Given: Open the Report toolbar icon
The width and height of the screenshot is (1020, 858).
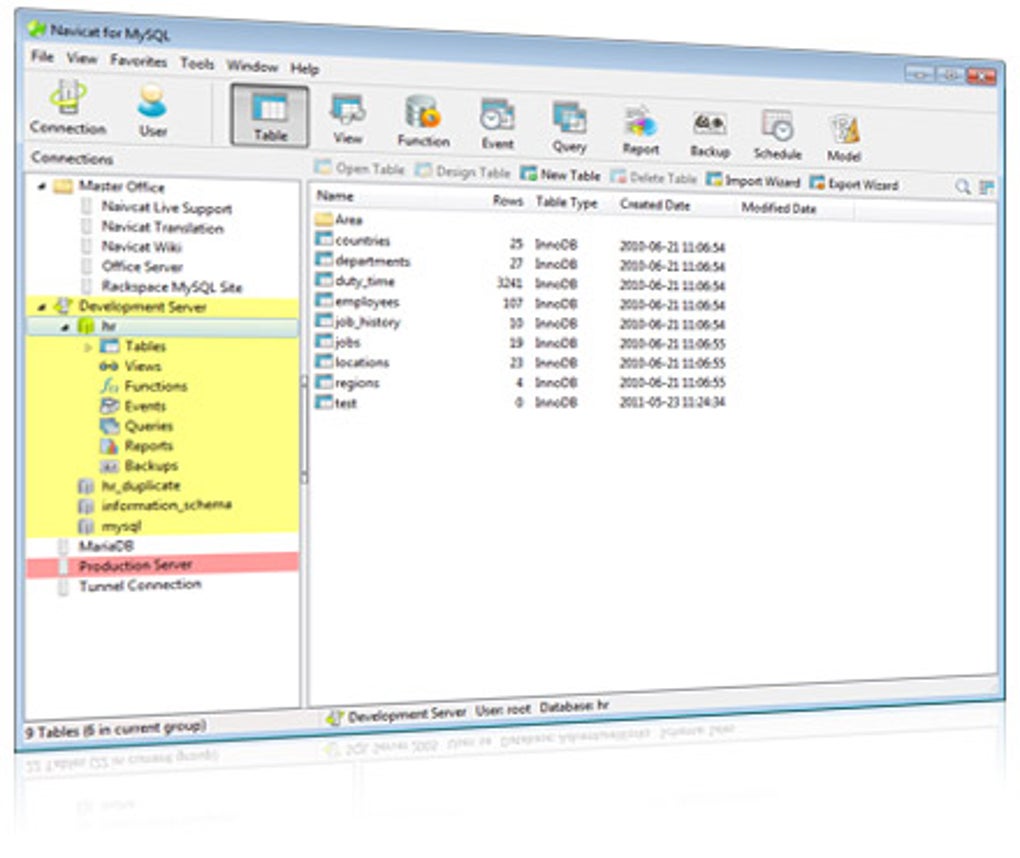Looking at the screenshot, I should pyautogui.click(x=641, y=130).
